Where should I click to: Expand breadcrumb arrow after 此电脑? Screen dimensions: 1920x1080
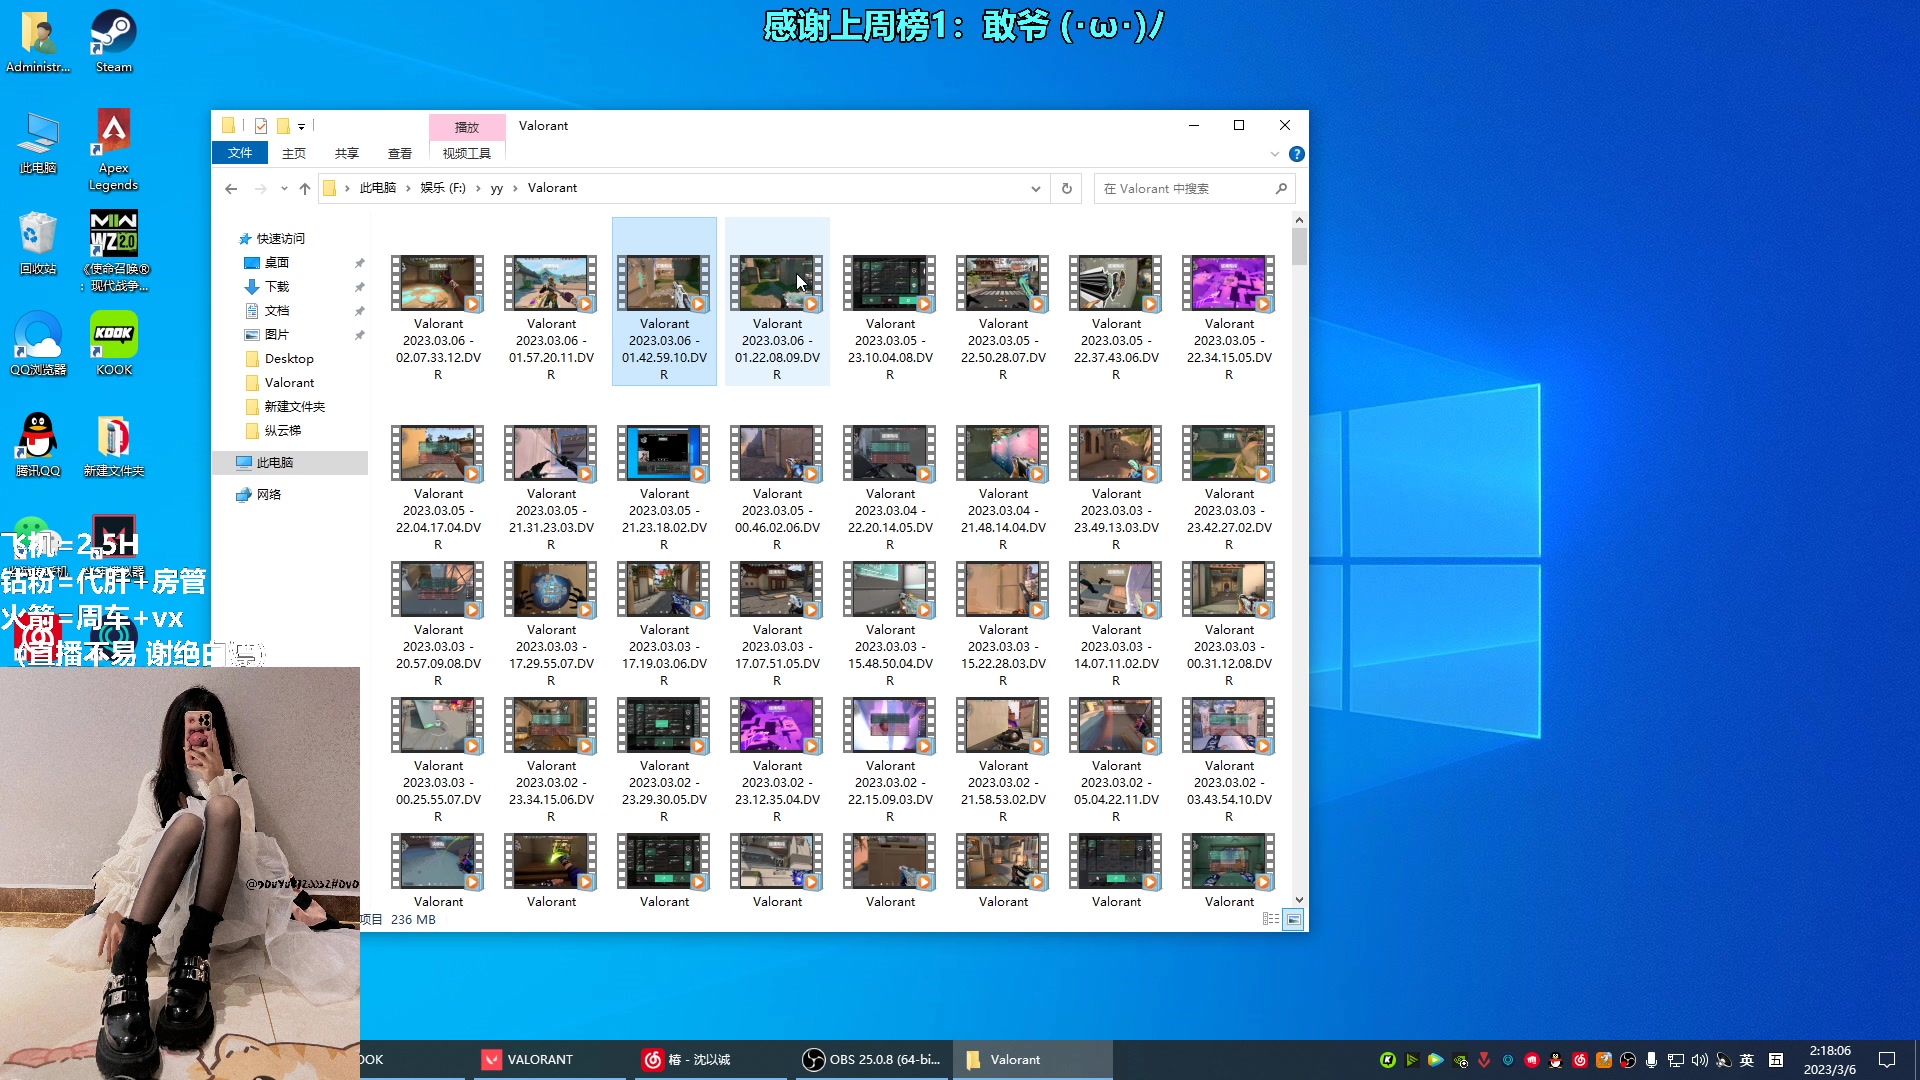[408, 188]
